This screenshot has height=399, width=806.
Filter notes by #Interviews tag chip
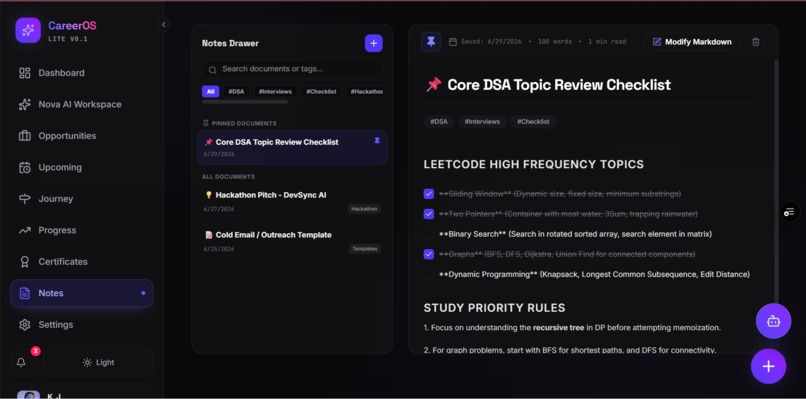coord(275,92)
